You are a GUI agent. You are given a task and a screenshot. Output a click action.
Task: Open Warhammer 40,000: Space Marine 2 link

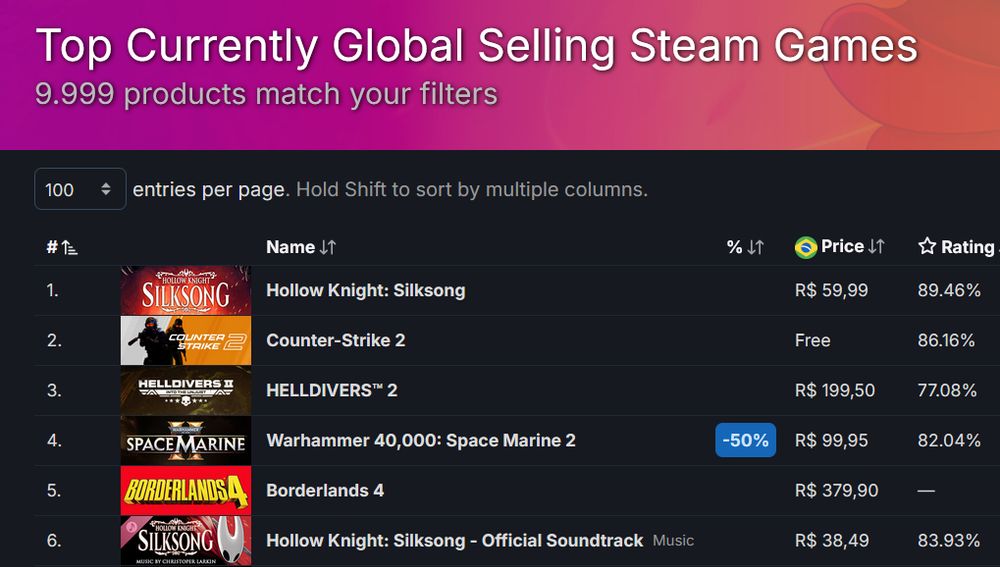pyautogui.click(x=421, y=440)
